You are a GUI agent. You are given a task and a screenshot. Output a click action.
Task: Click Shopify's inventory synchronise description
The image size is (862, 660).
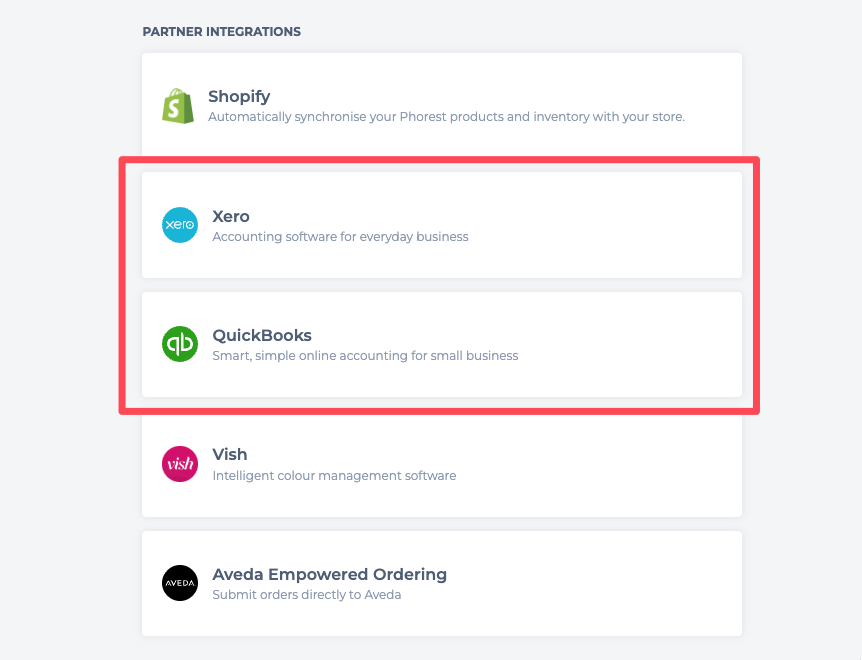click(446, 117)
